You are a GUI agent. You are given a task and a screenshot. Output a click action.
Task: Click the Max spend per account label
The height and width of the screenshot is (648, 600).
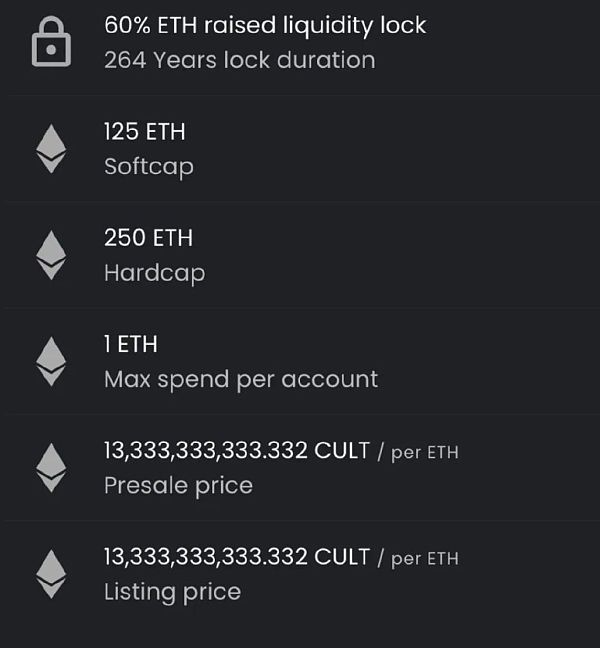tap(241, 379)
